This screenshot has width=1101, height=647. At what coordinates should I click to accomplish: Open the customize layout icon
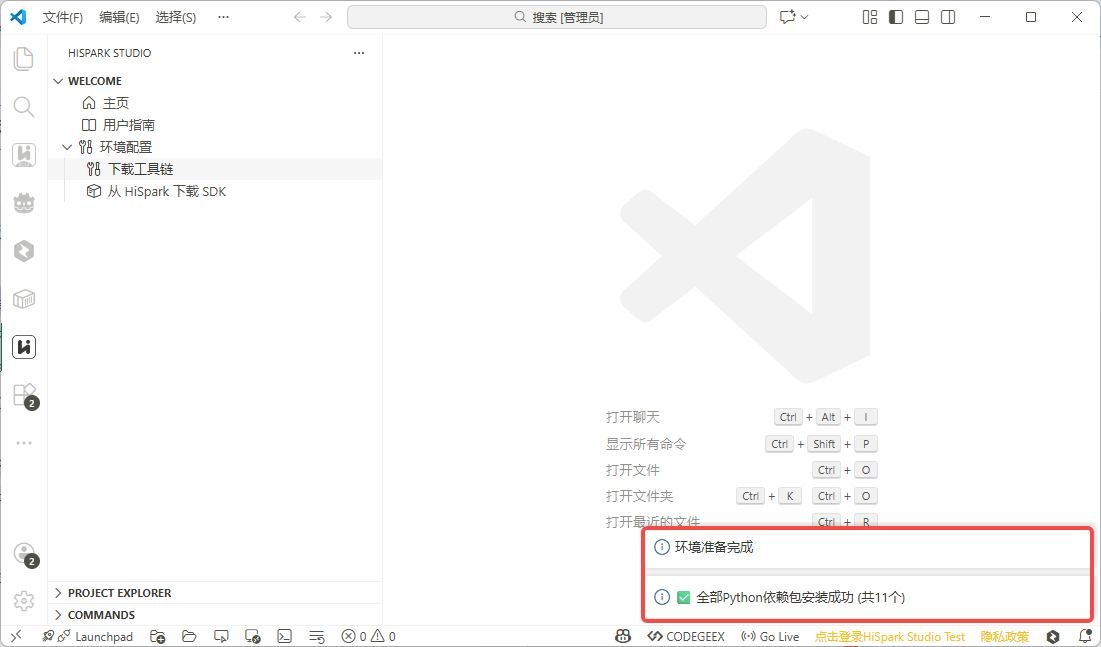870,17
